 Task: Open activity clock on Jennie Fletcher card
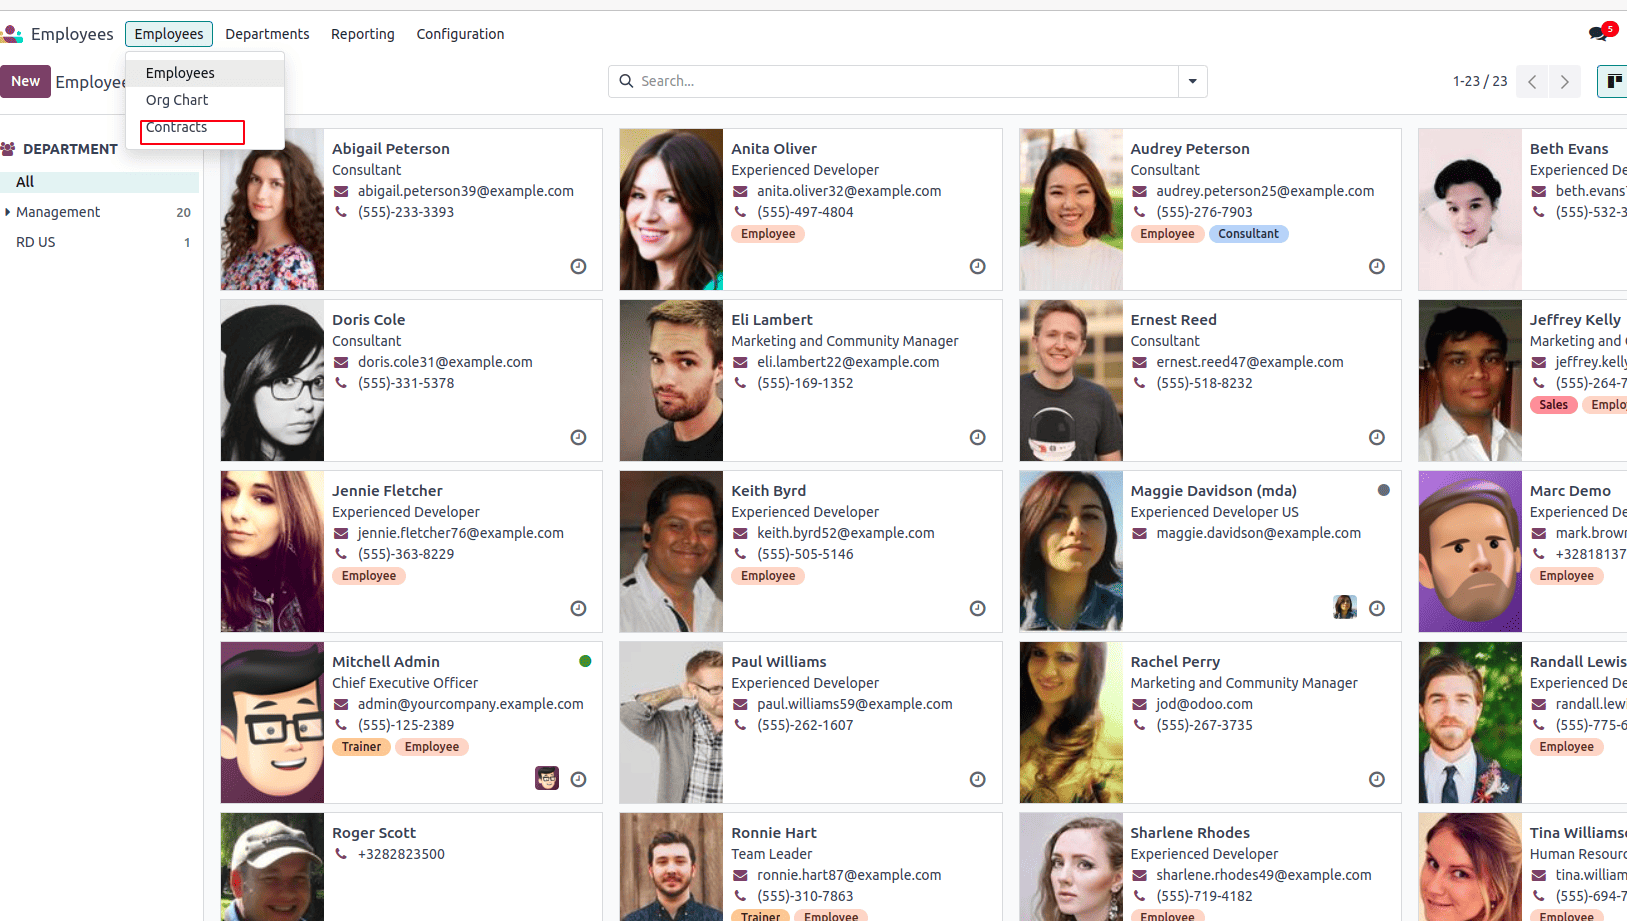click(x=578, y=608)
